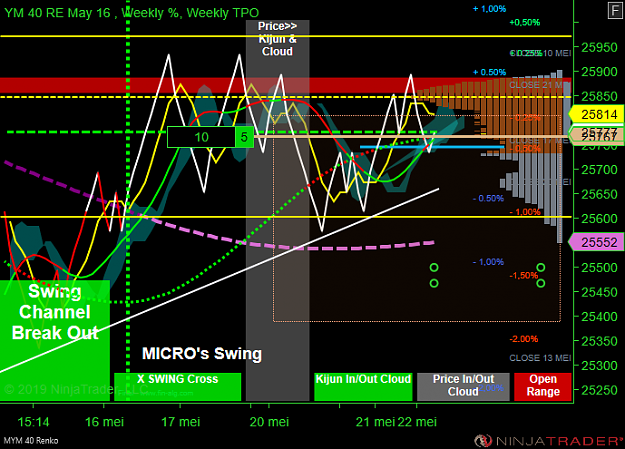Click the 25600 price axis label

pos(599,219)
